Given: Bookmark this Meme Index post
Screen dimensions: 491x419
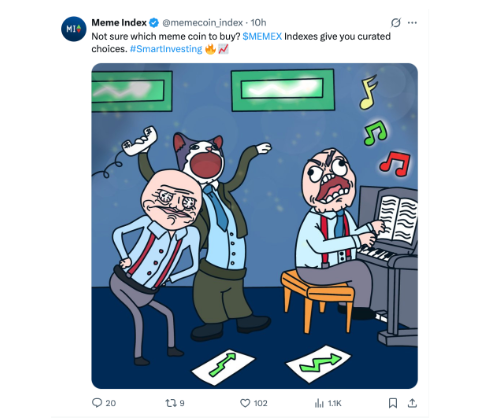Looking at the screenshot, I should pyautogui.click(x=393, y=403).
